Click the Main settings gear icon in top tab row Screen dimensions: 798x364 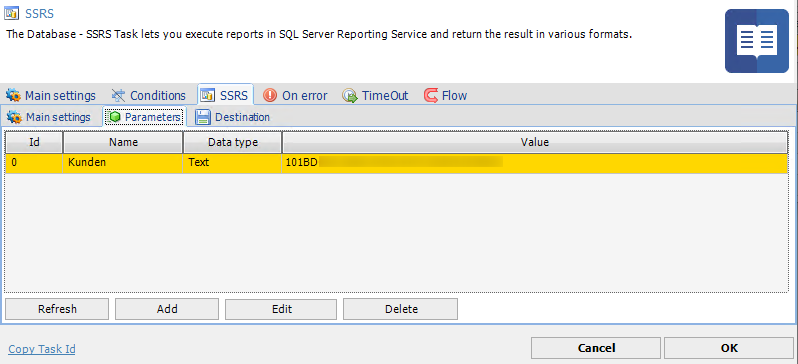pos(14,95)
